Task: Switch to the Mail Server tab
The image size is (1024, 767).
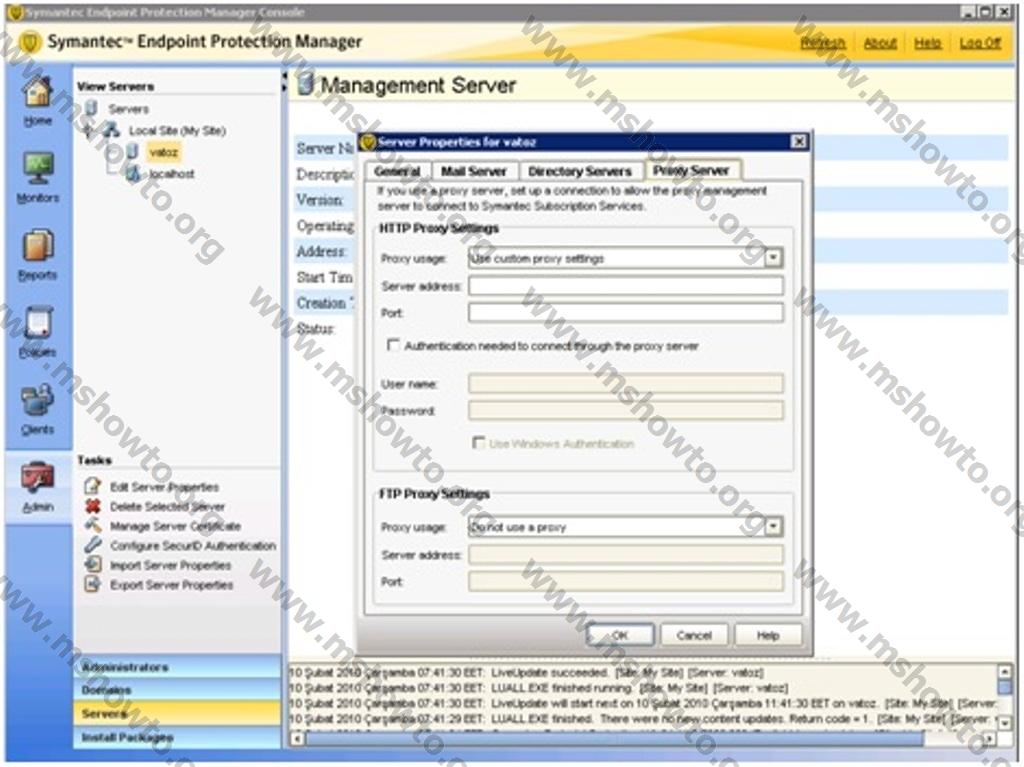Action: click(x=474, y=171)
